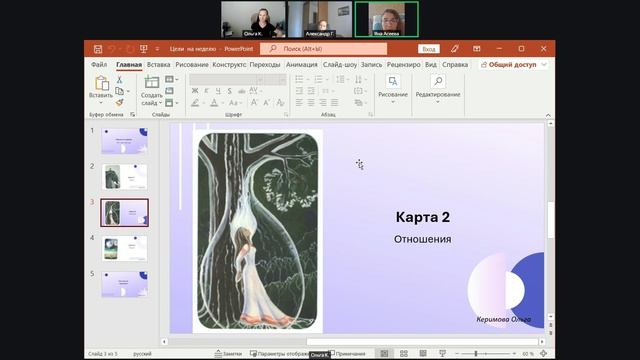Toggle text shadow formatting

(x=242, y=91)
